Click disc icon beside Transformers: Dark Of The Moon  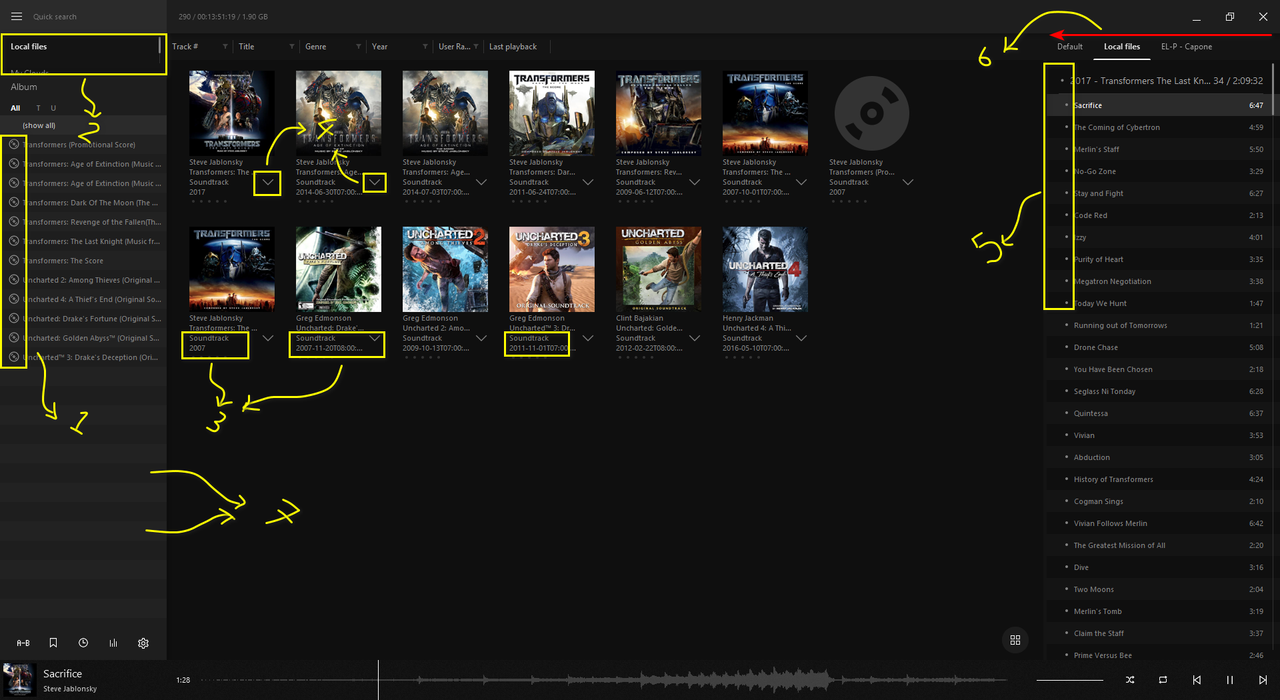click(x=14, y=202)
